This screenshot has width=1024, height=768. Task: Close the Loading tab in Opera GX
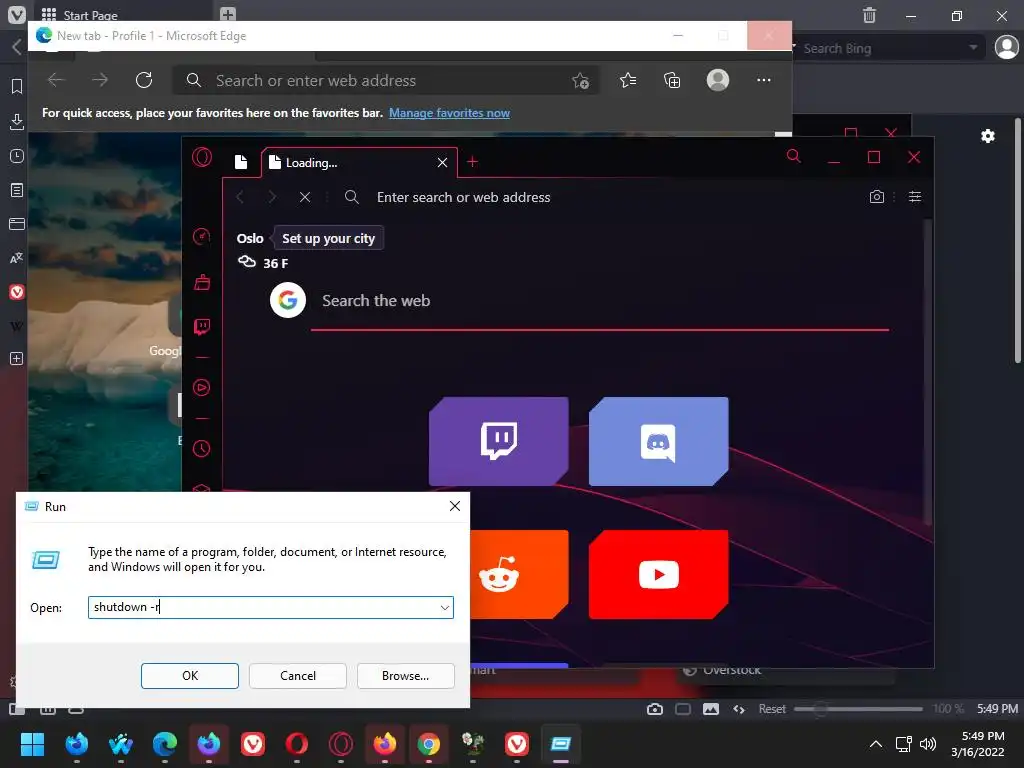(x=442, y=163)
